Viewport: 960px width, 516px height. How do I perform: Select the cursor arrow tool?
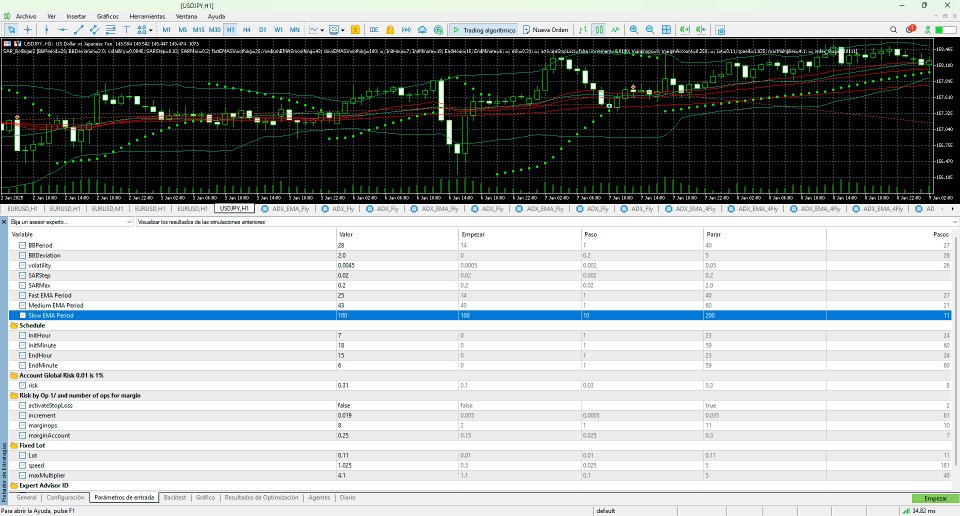point(12,29)
